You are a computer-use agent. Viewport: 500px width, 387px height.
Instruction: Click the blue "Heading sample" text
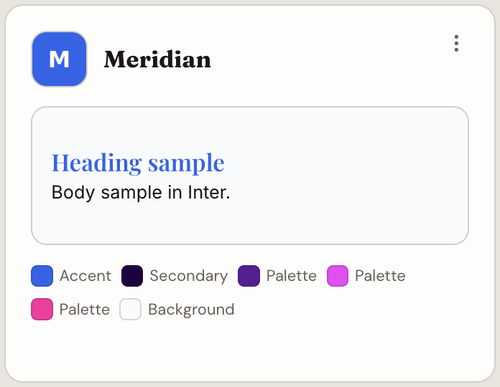138,163
